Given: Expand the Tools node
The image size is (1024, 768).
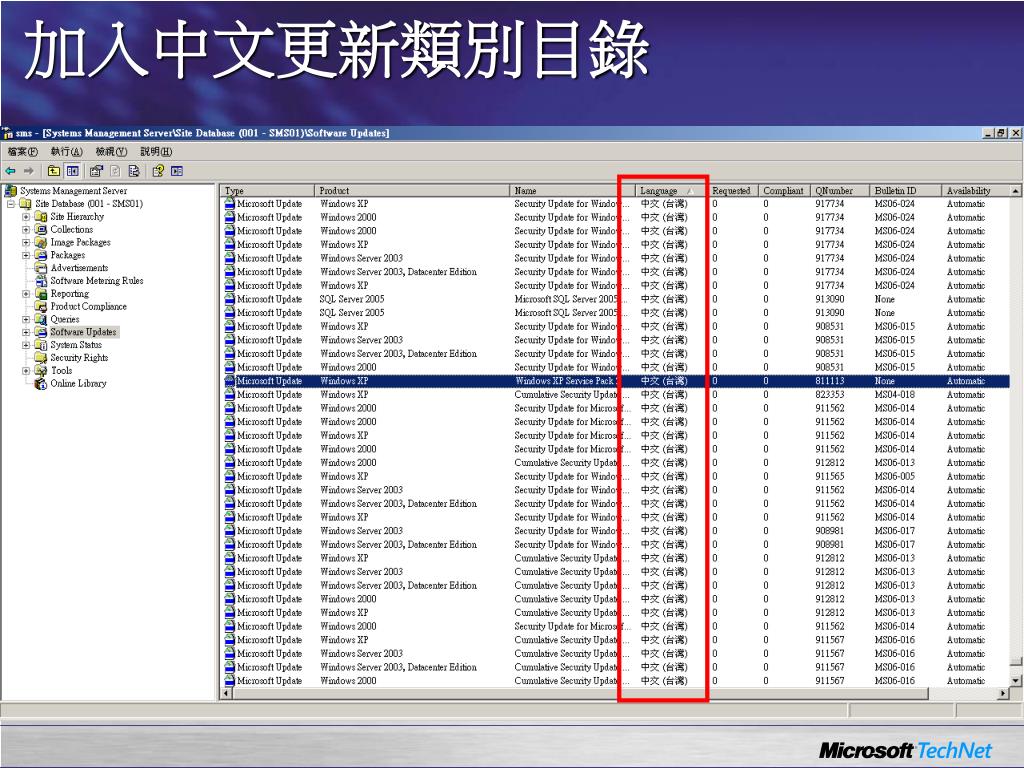Looking at the screenshot, I should coord(25,371).
